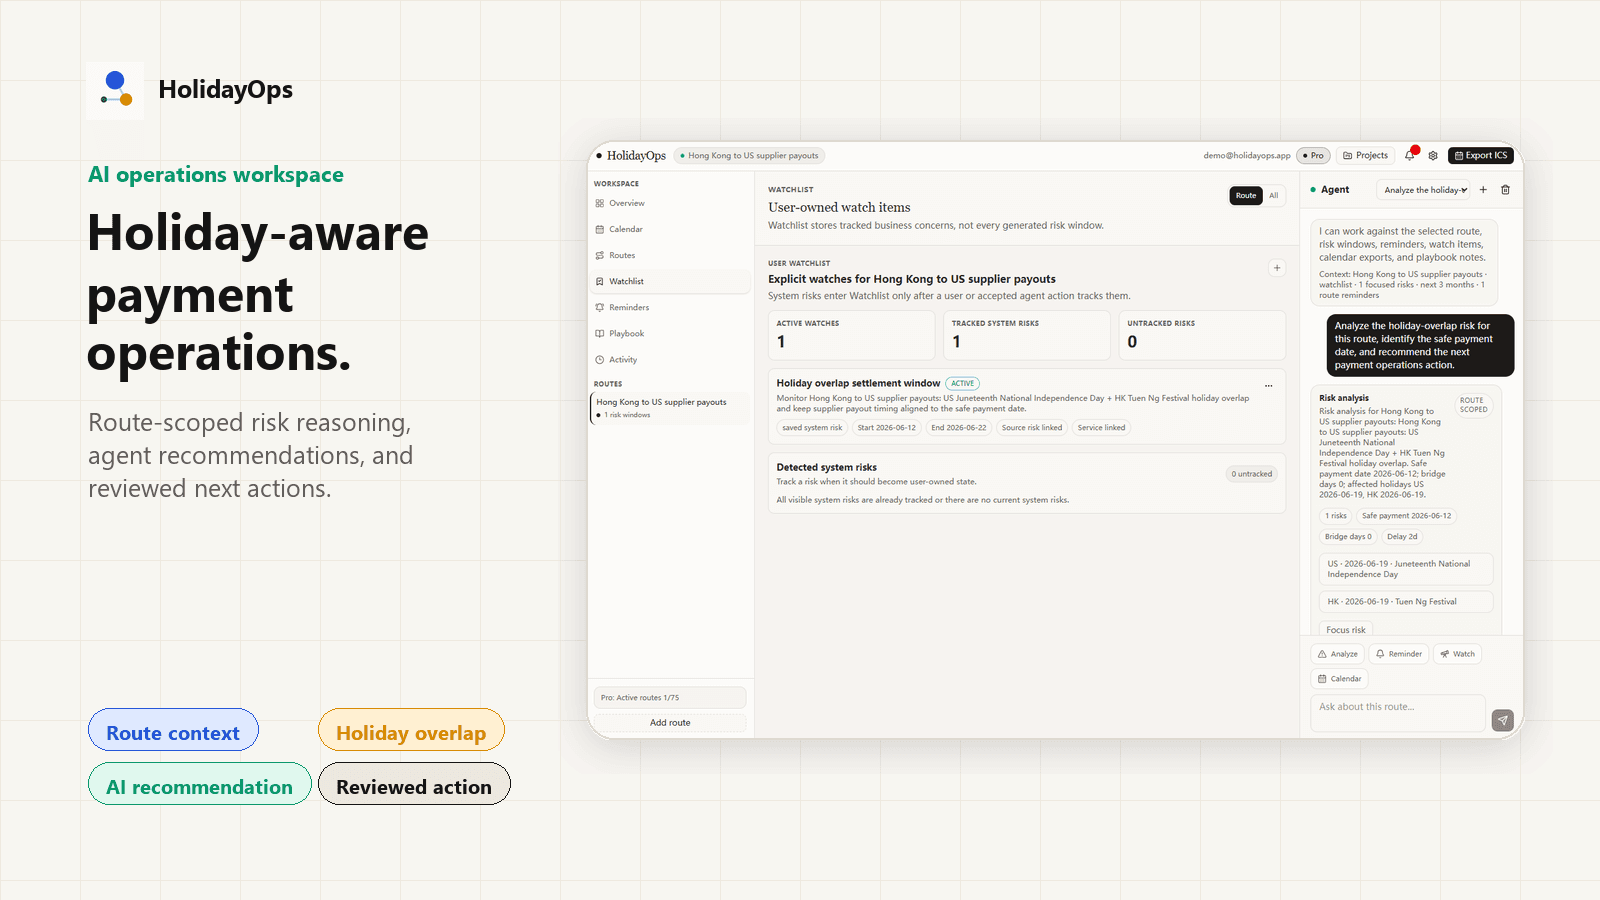Screen dimensions: 1600x900
Task: Open the notifications bell icon
Action: 1410,156
